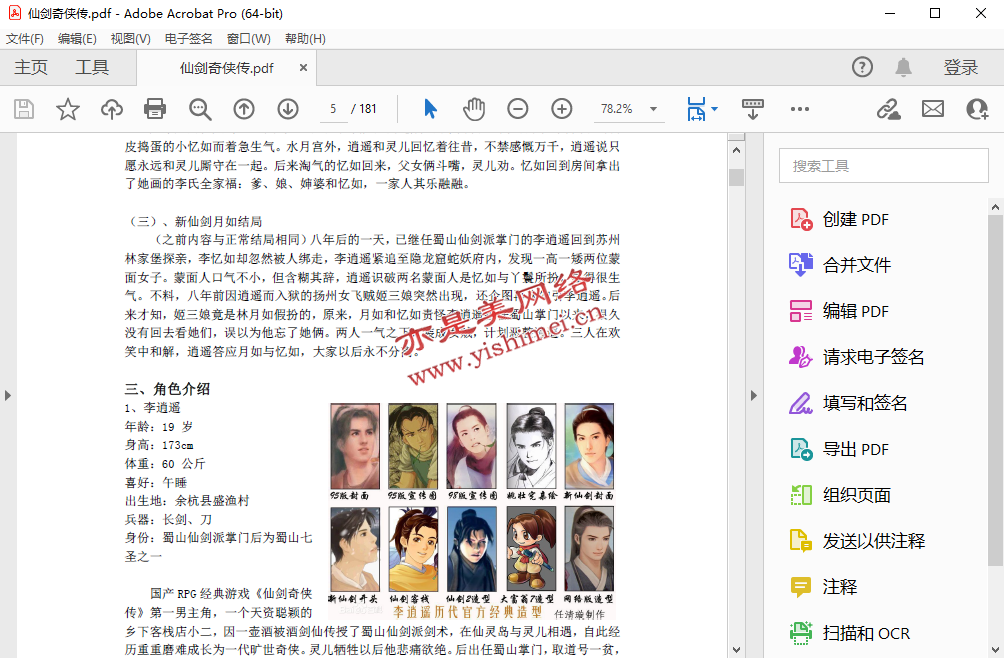Screen dimensions: 1004x658
Task: Click page number field showing 5
Action: 333,109
